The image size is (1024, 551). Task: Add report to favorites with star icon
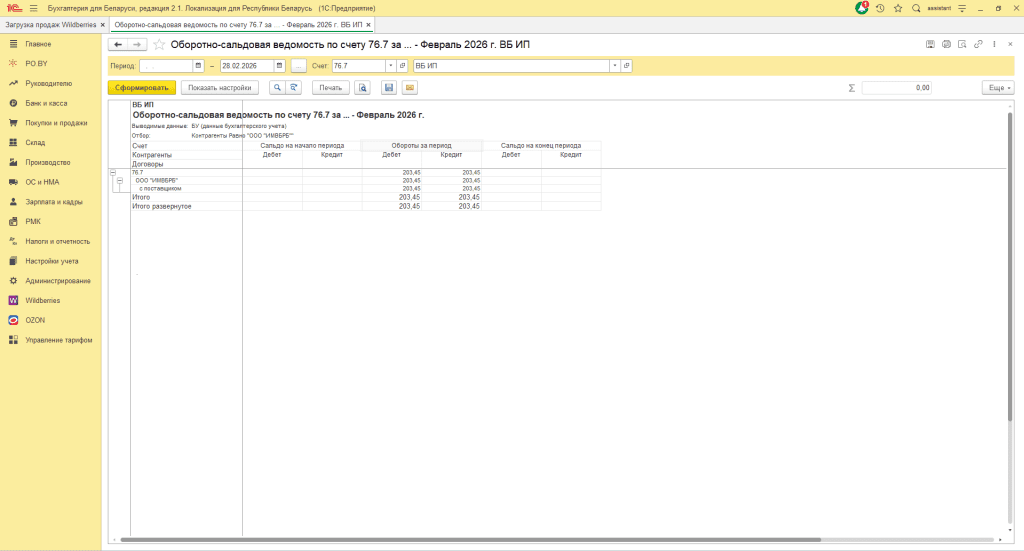pyautogui.click(x=158, y=45)
